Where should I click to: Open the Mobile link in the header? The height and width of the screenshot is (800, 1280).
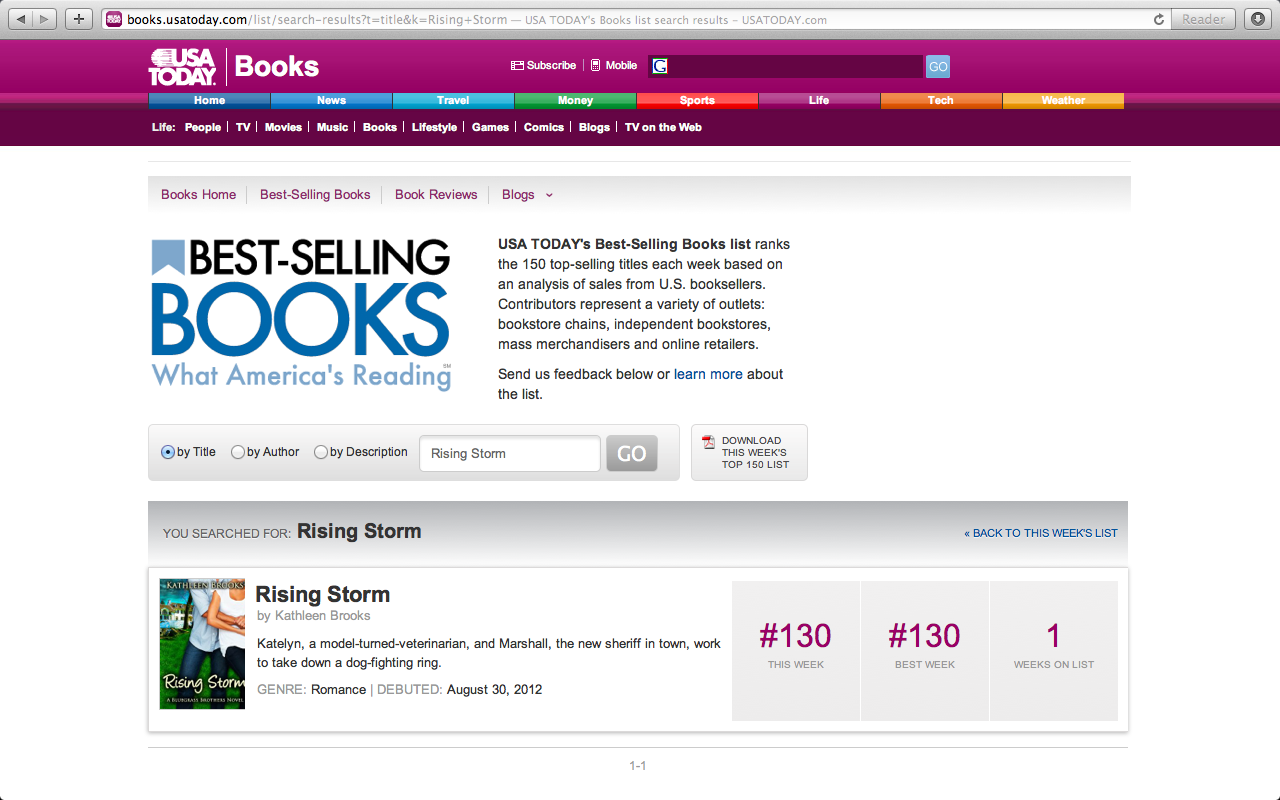614,65
